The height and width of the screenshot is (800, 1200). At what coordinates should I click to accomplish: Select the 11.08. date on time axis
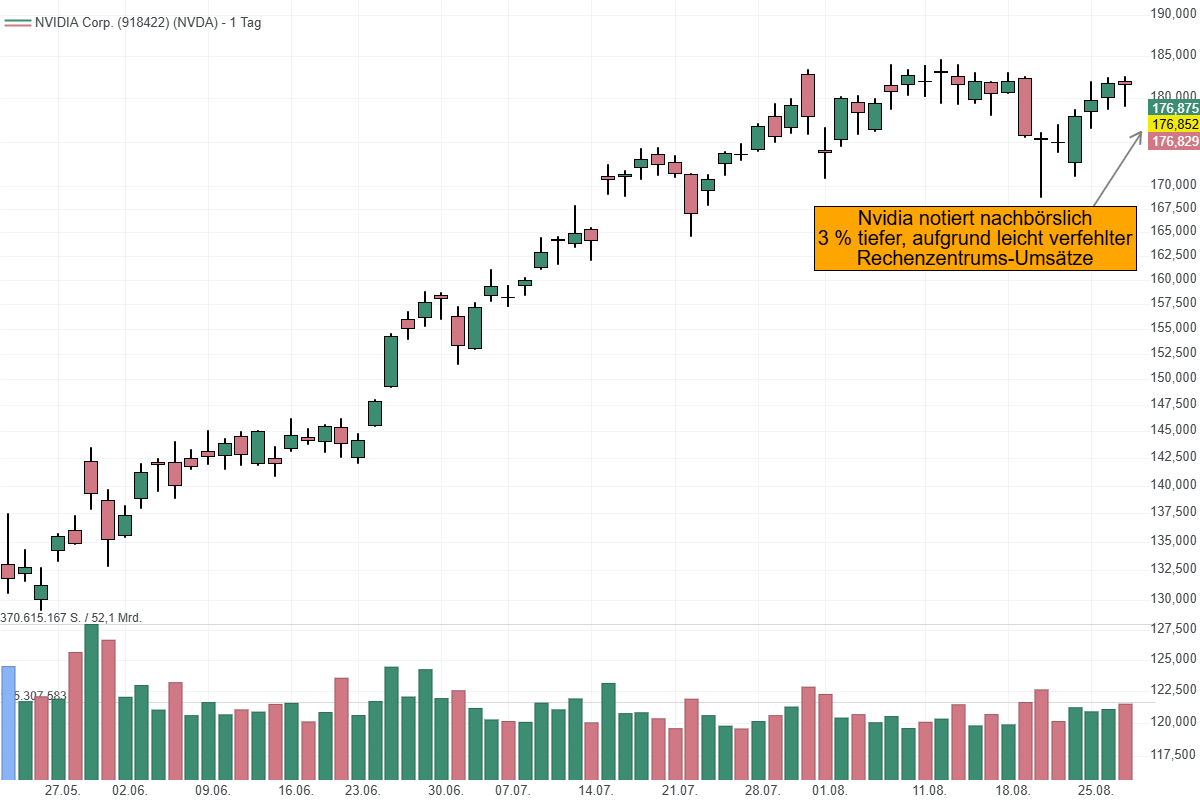(929, 790)
